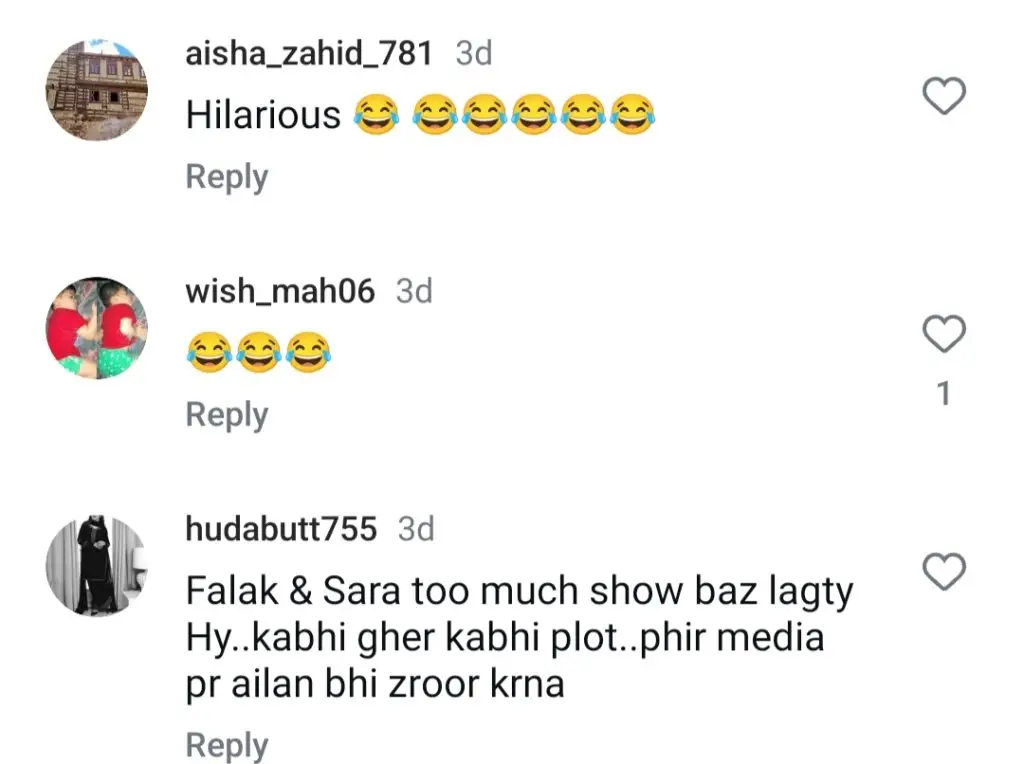
Task: Open the aisha_zahid_781 username link
Action: click(x=309, y=54)
